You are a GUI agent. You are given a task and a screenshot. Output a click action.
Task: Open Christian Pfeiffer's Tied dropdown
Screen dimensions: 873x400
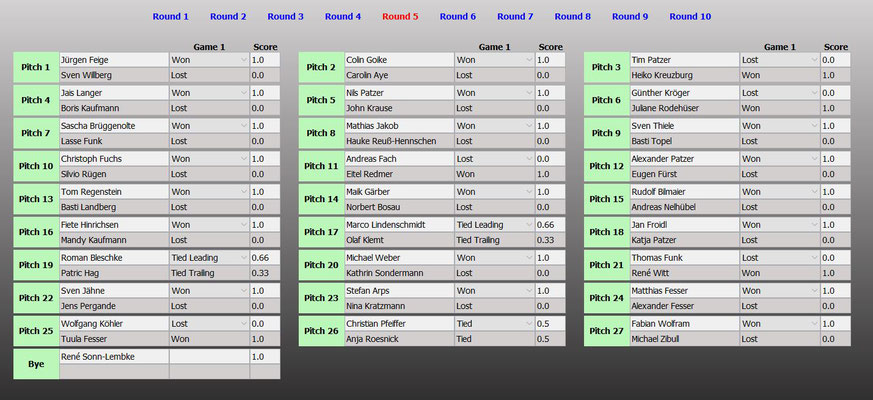pyautogui.click(x=495, y=324)
